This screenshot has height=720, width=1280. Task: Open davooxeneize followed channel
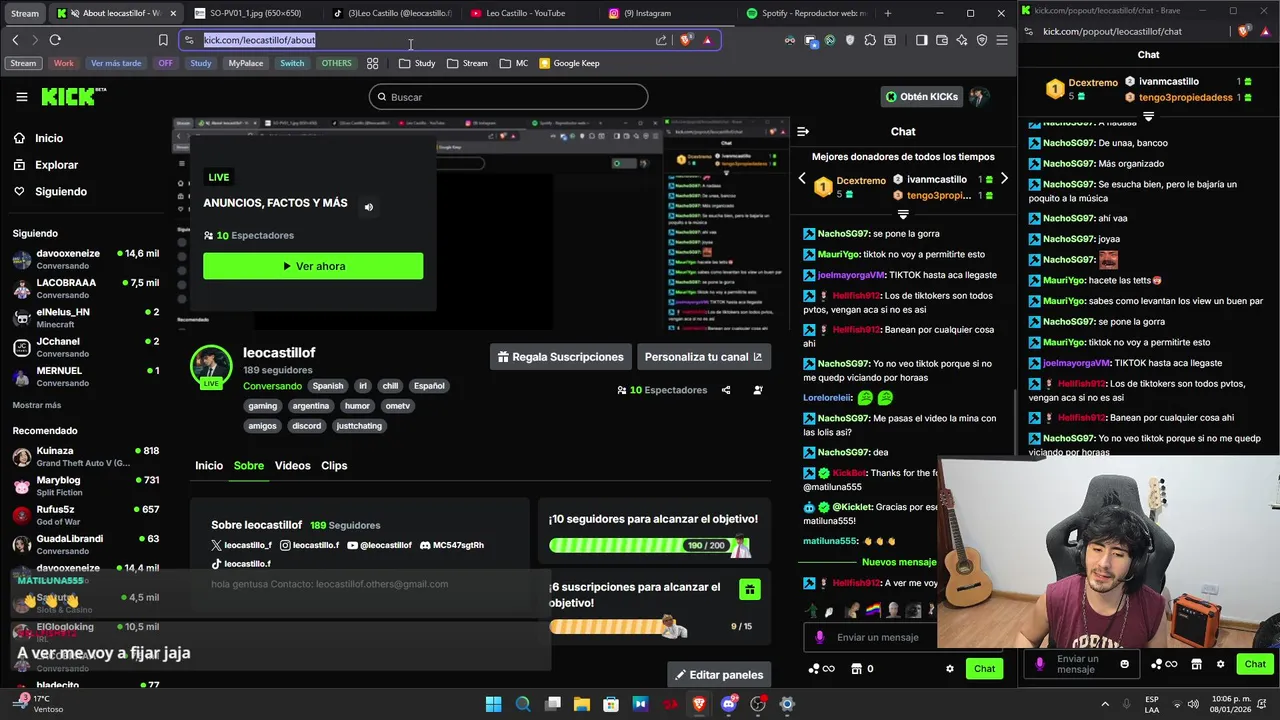[x=85, y=260]
